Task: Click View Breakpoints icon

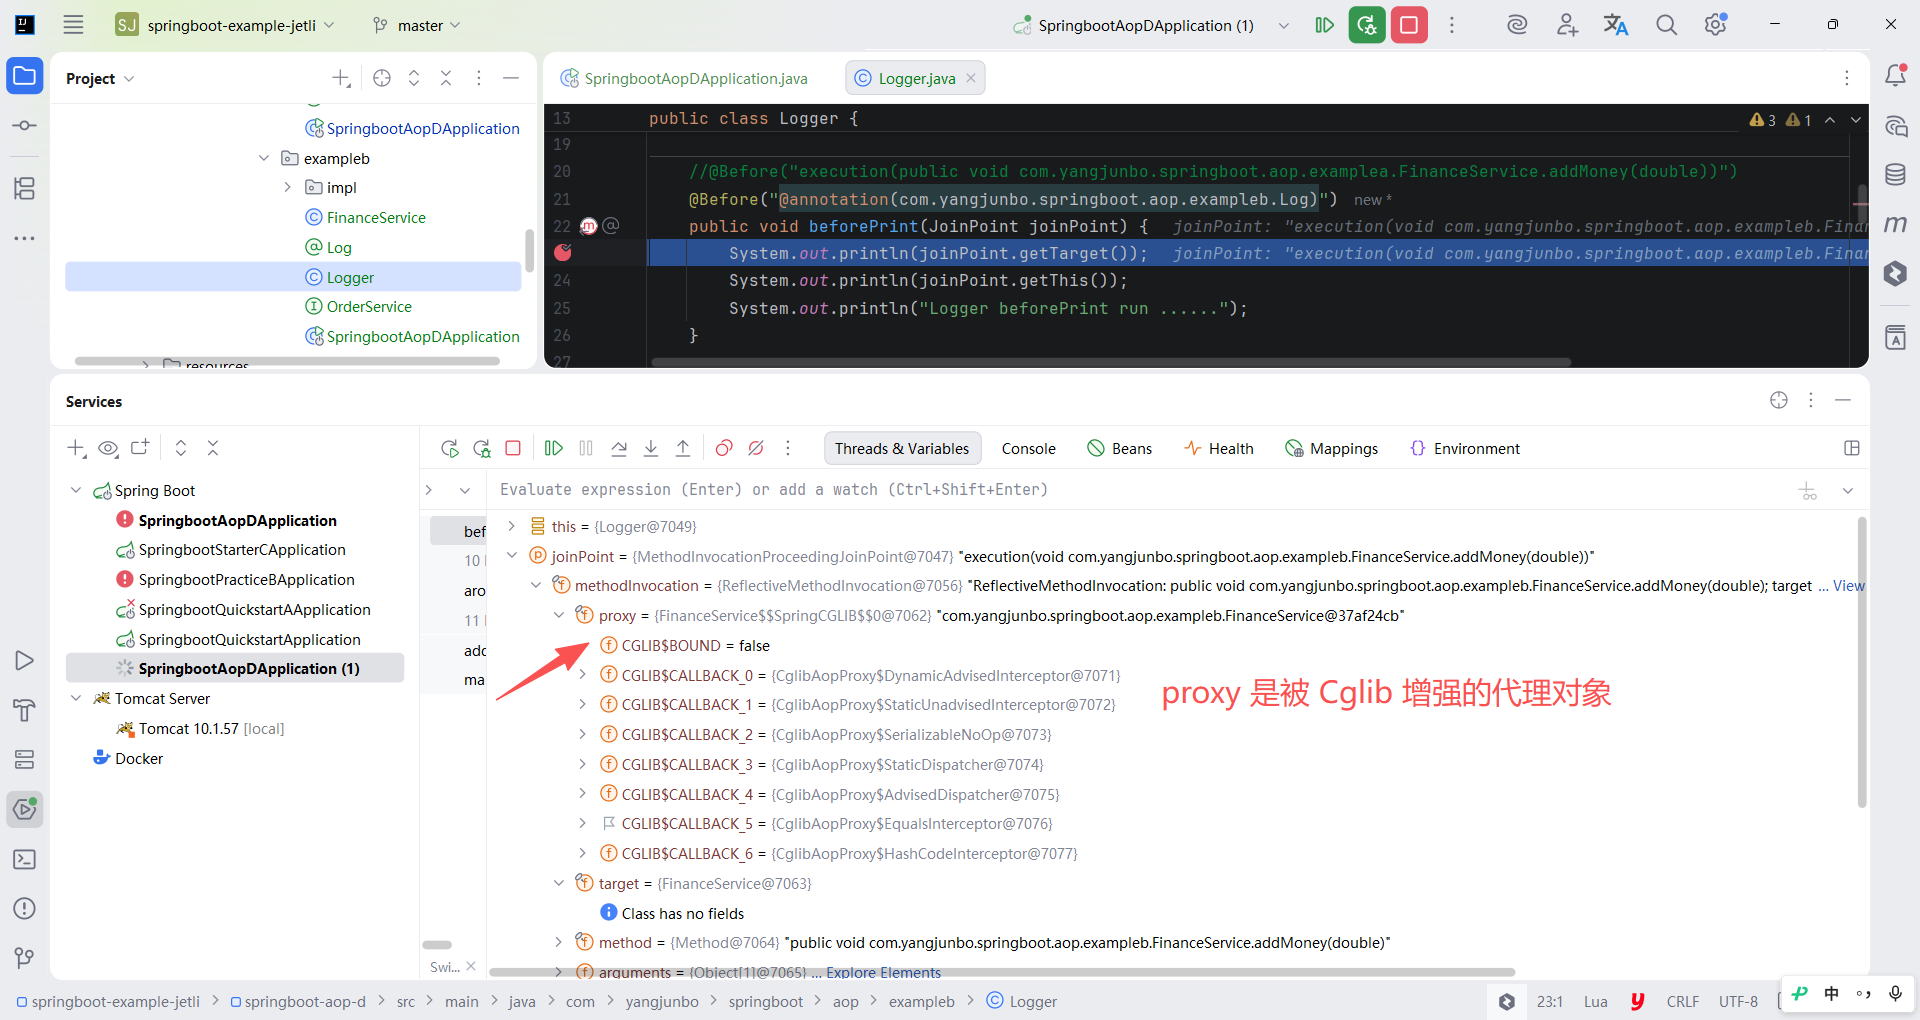Action: (x=724, y=448)
